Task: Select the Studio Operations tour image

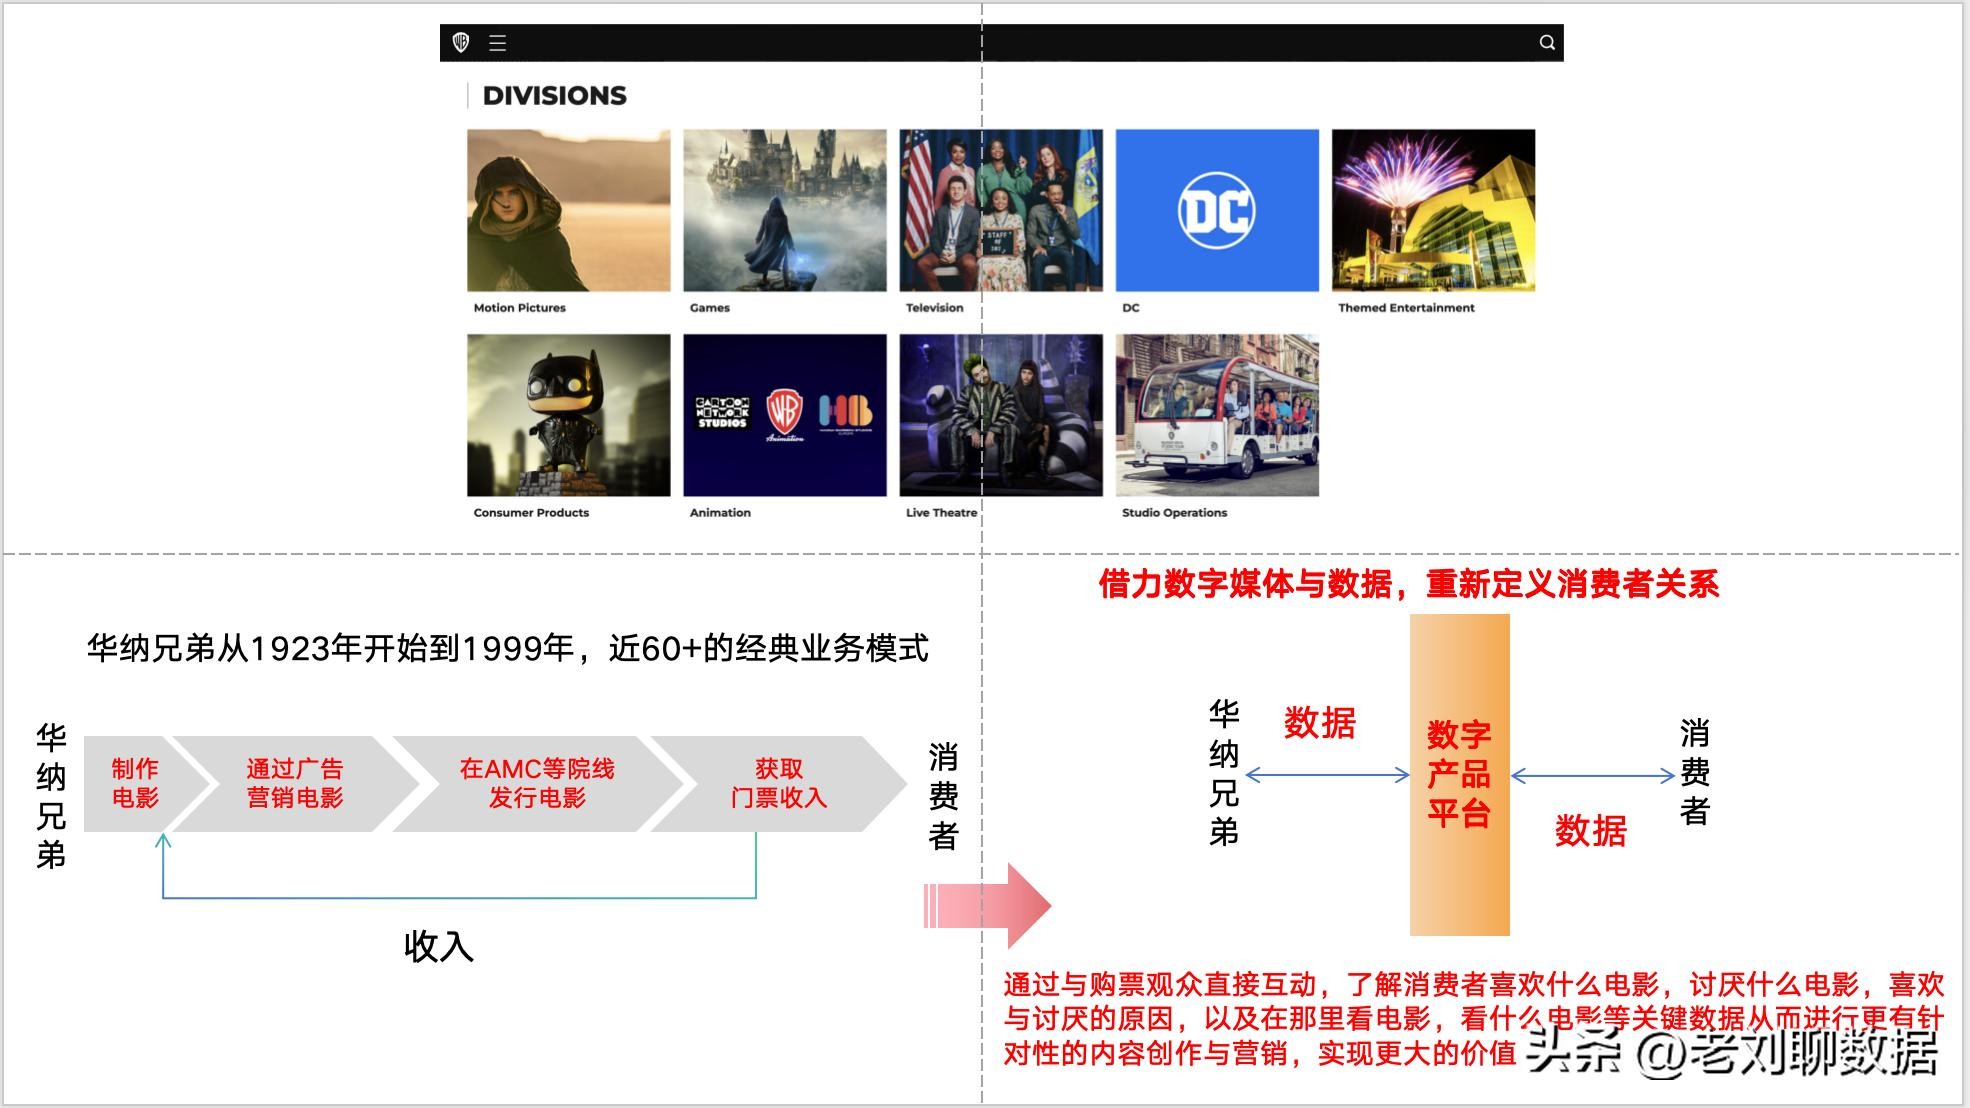Action: point(1216,415)
